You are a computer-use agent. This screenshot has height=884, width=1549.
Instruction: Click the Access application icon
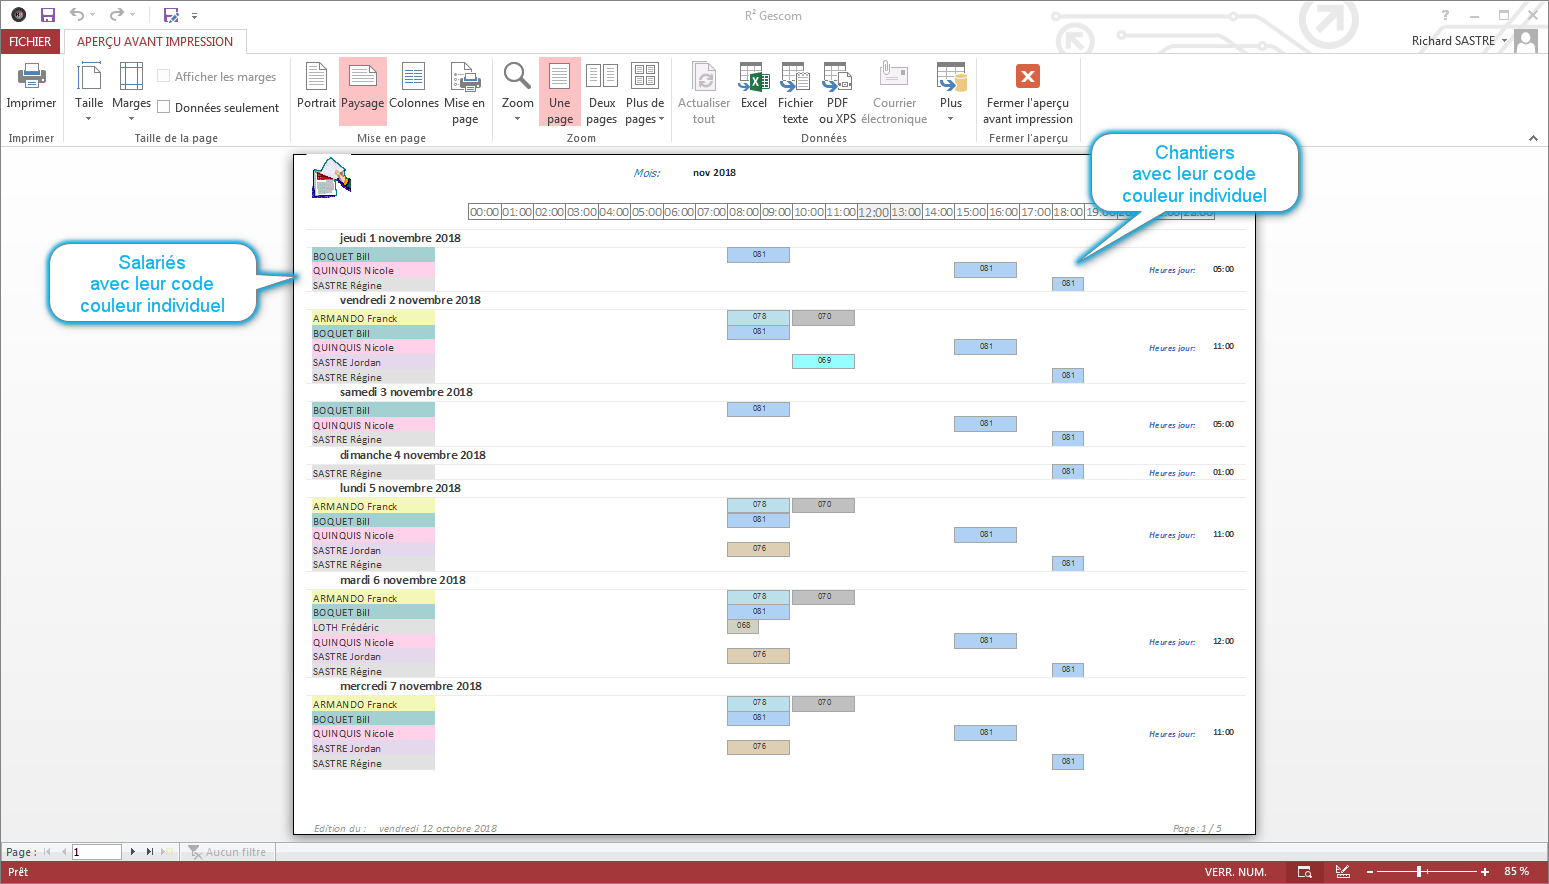pos(18,15)
